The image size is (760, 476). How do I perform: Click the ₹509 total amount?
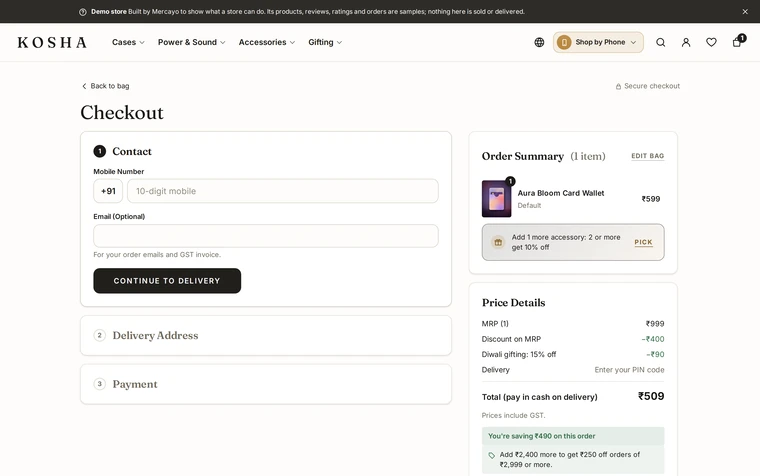(651, 397)
